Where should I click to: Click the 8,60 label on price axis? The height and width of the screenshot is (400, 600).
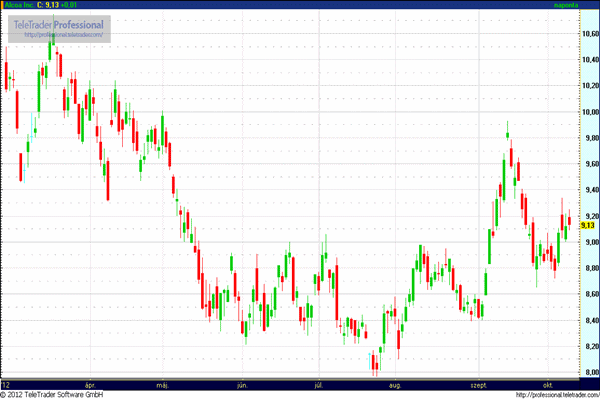(x=589, y=294)
